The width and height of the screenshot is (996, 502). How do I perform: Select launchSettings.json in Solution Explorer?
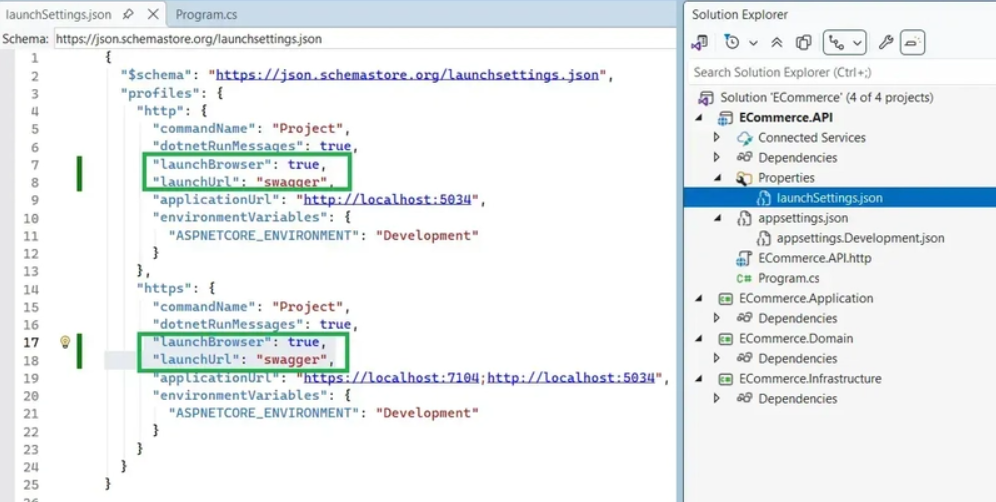coord(830,198)
